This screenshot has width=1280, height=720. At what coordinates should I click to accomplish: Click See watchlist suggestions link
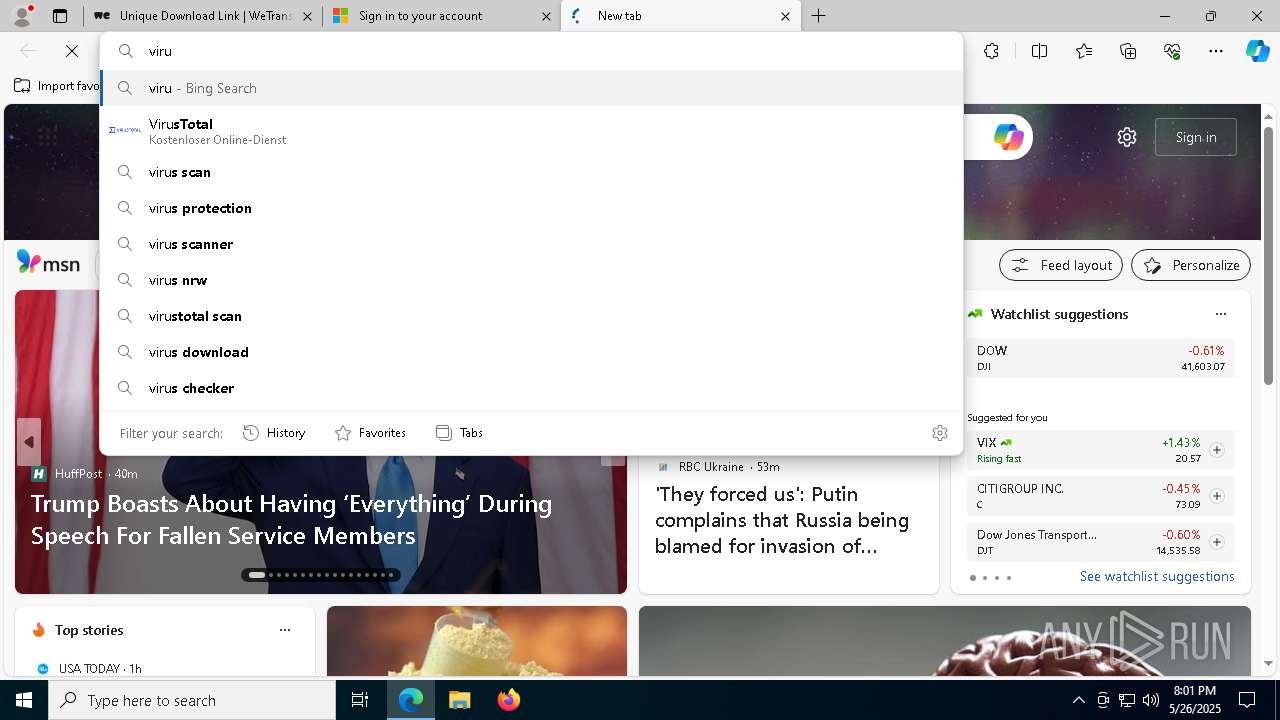point(1157,576)
